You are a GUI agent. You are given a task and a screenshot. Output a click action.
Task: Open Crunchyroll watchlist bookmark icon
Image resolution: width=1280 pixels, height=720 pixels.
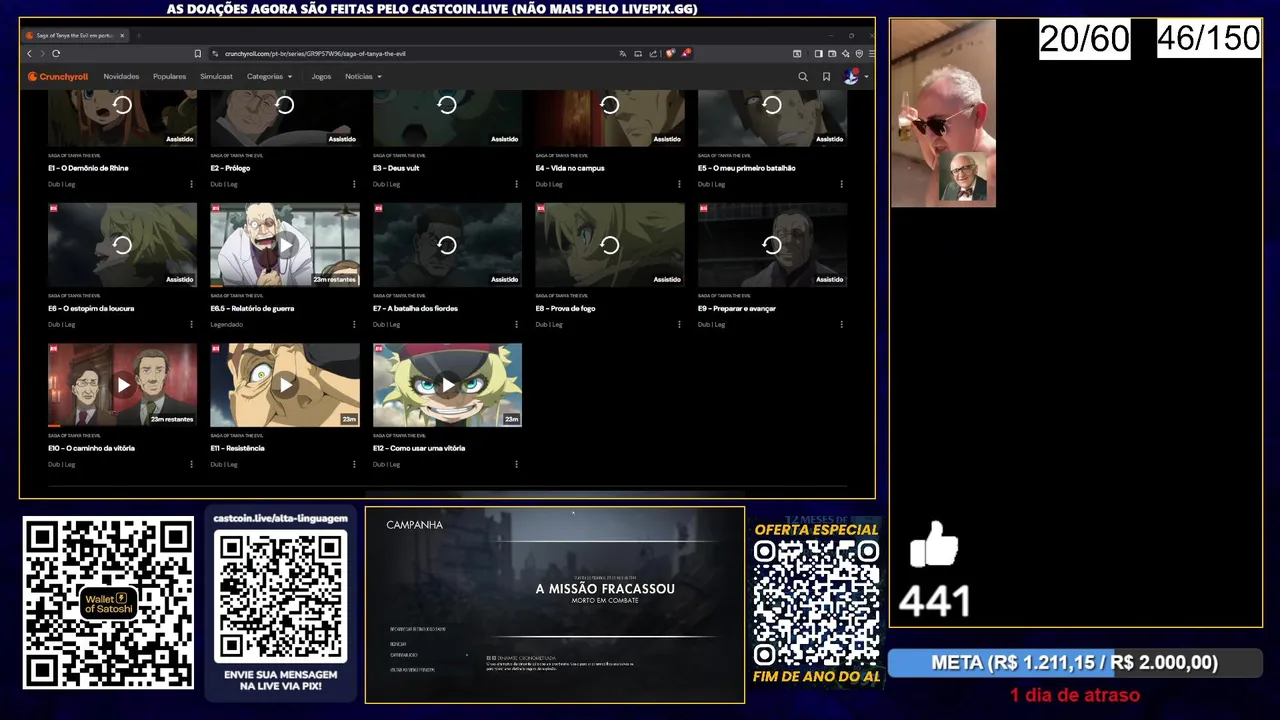826,76
